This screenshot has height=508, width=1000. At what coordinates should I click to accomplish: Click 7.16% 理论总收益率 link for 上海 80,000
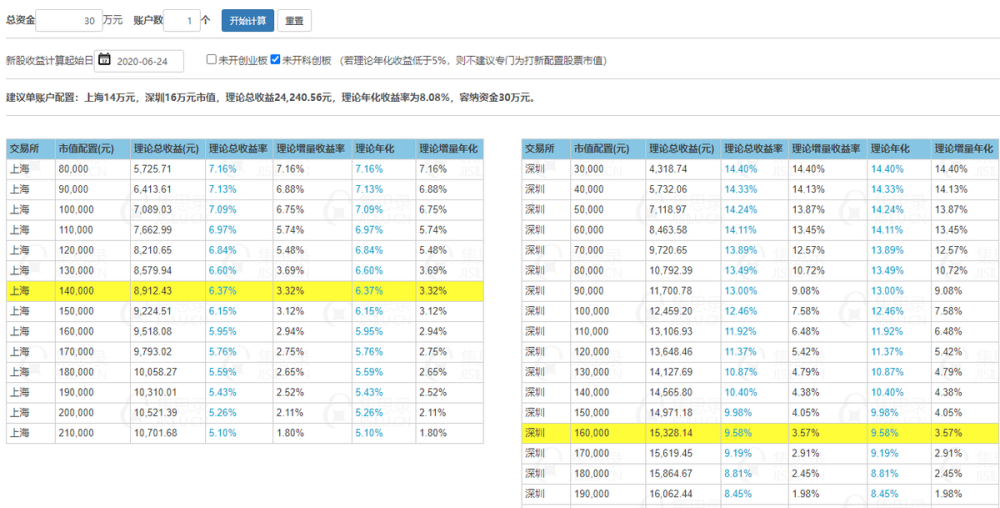click(223, 169)
